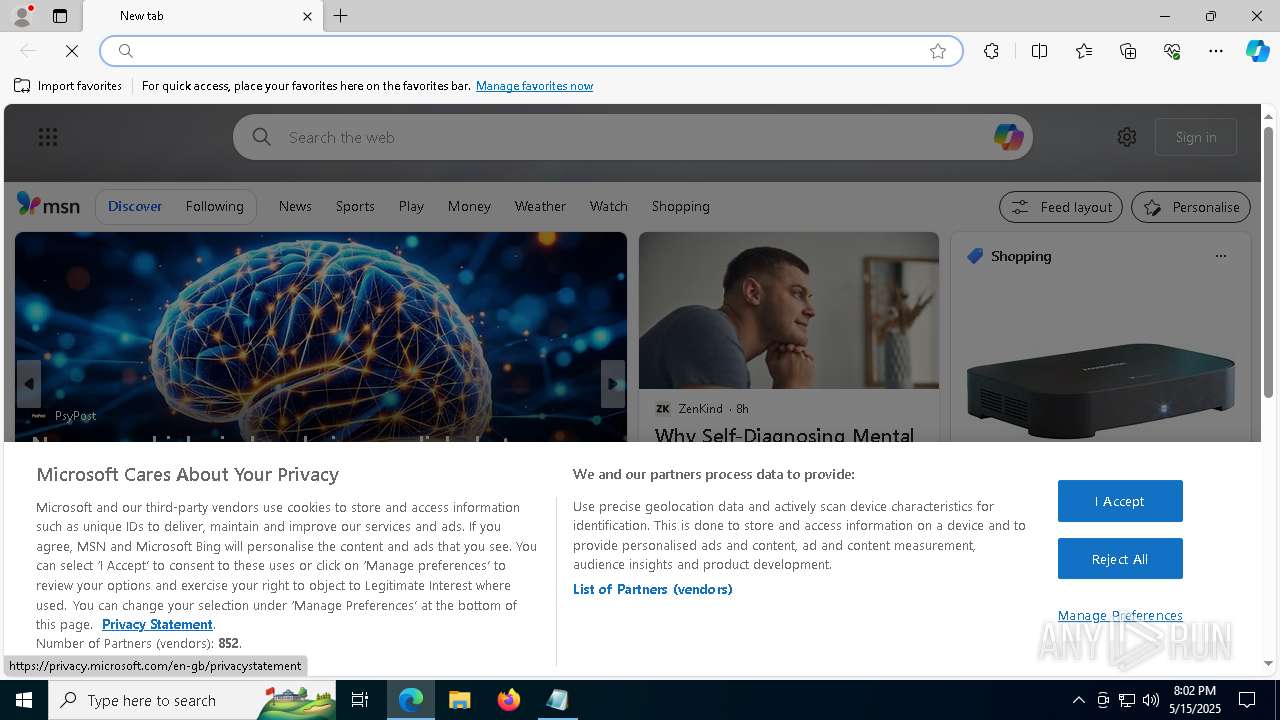Open the MSN app launcher grid

[x=48, y=137]
